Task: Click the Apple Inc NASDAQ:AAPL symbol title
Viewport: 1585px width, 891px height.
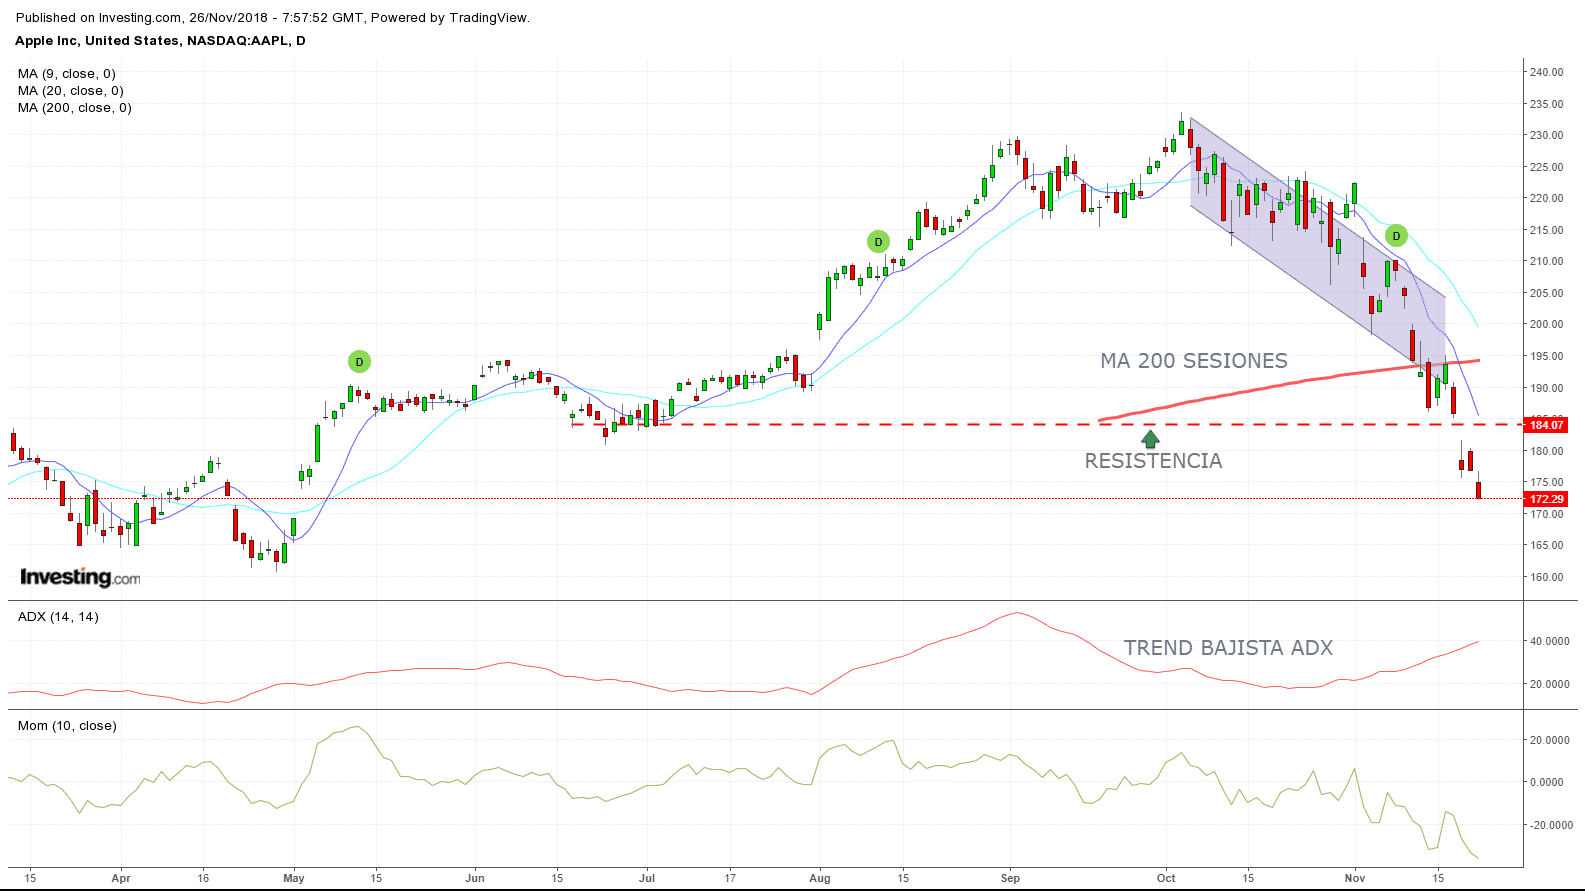Action: 160,41
